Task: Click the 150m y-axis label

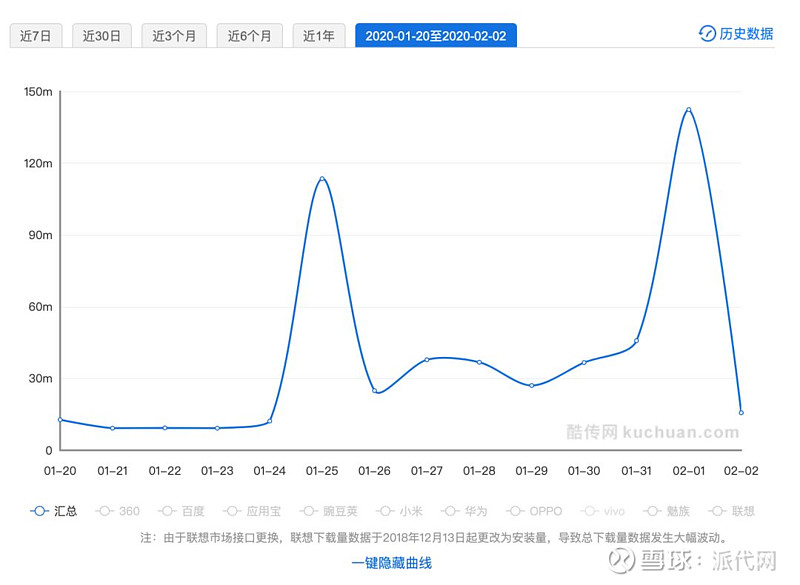Action: click(x=38, y=92)
